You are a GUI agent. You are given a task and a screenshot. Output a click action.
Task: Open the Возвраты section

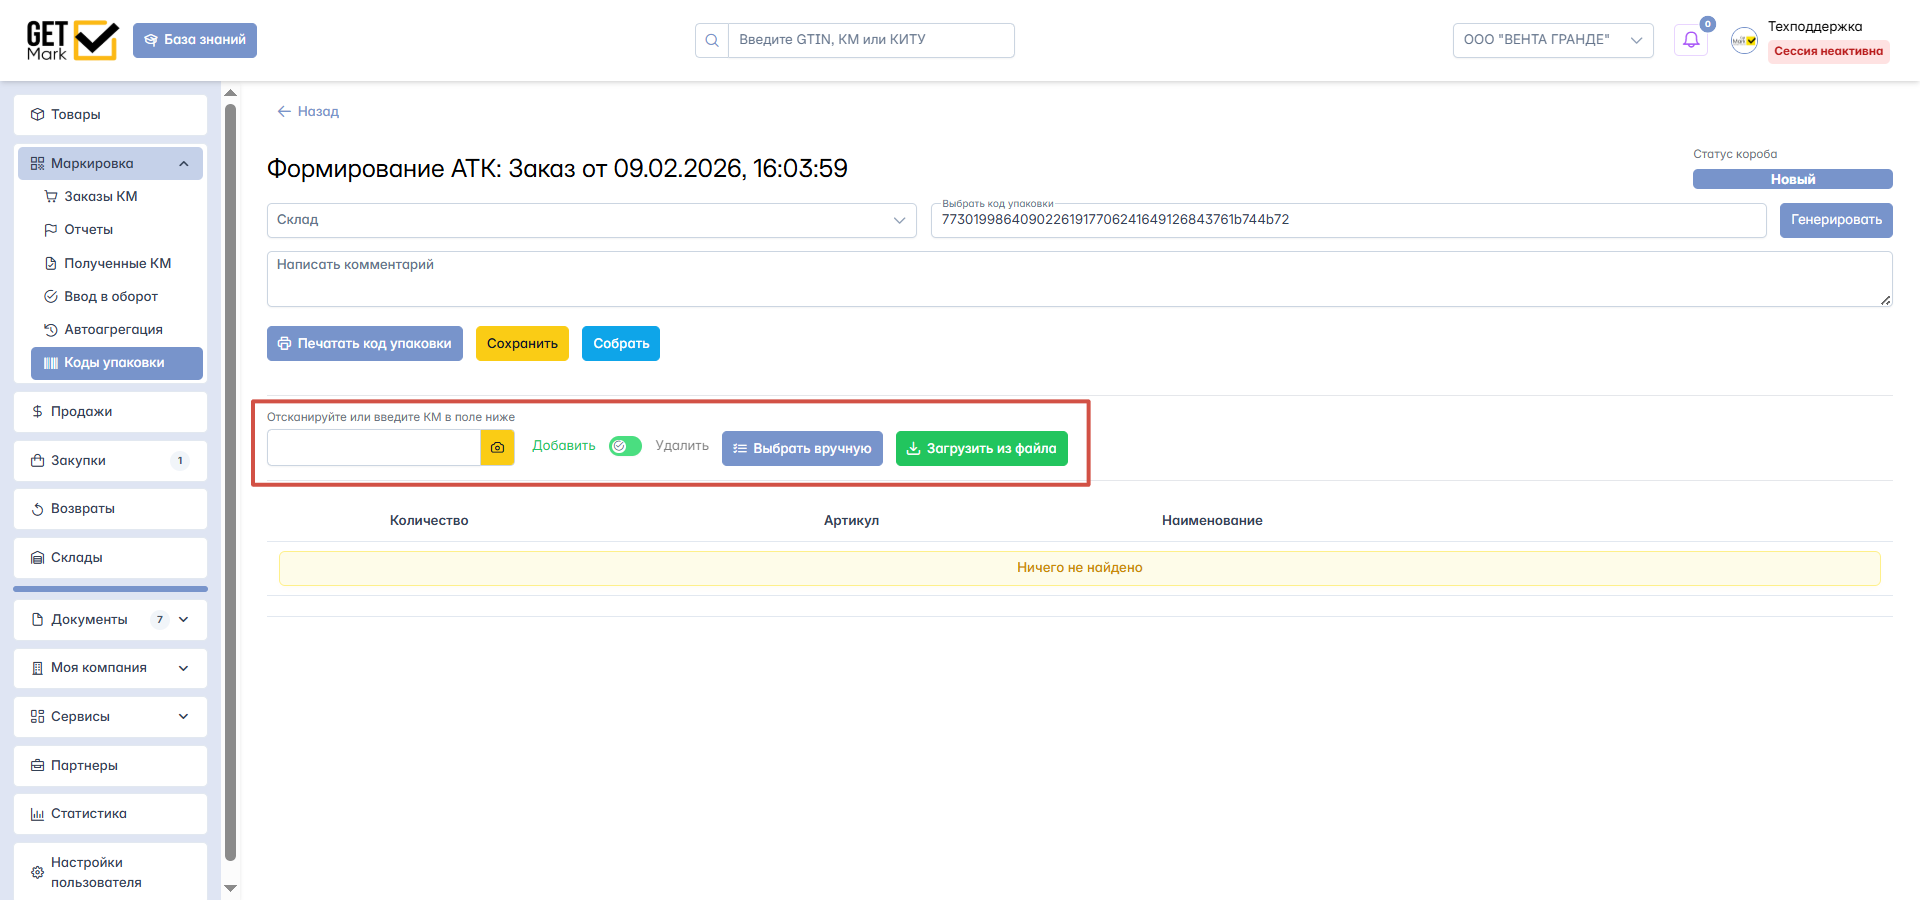(x=110, y=508)
